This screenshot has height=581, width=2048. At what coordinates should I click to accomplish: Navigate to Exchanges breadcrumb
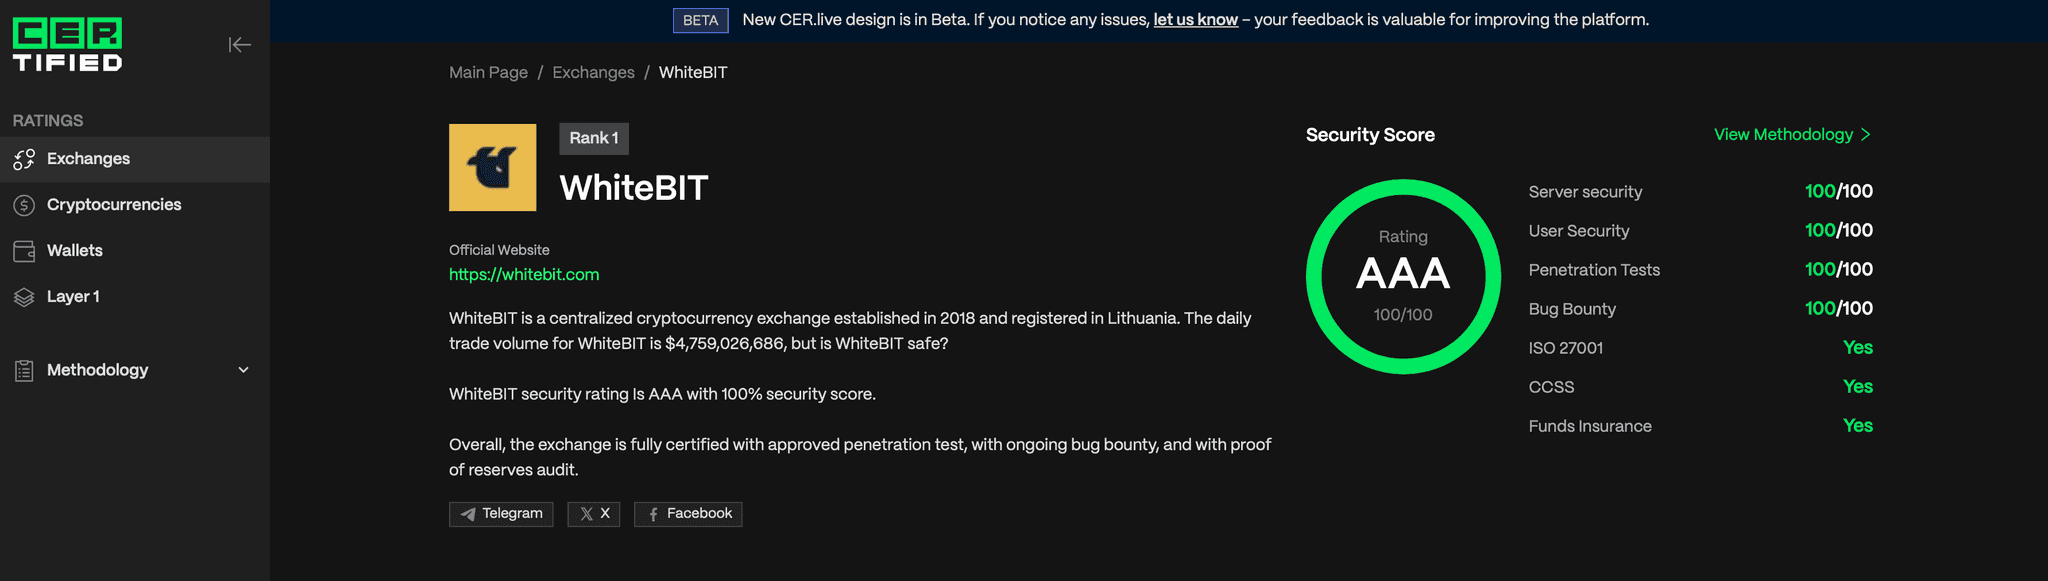[593, 73]
